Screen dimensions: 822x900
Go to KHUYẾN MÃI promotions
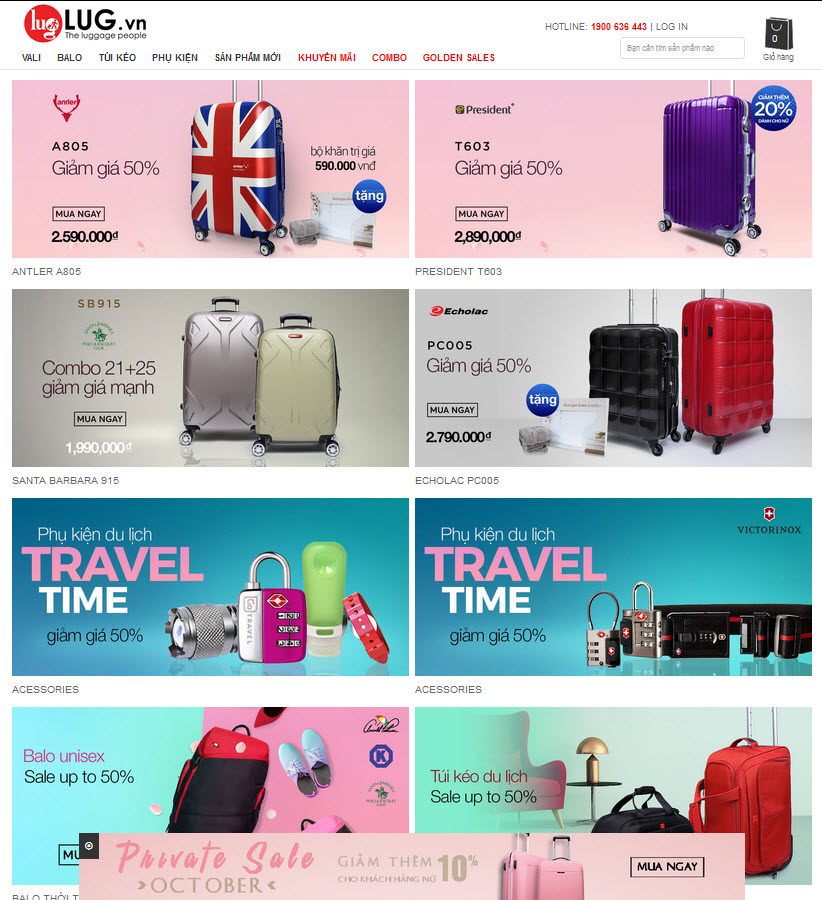click(x=327, y=57)
